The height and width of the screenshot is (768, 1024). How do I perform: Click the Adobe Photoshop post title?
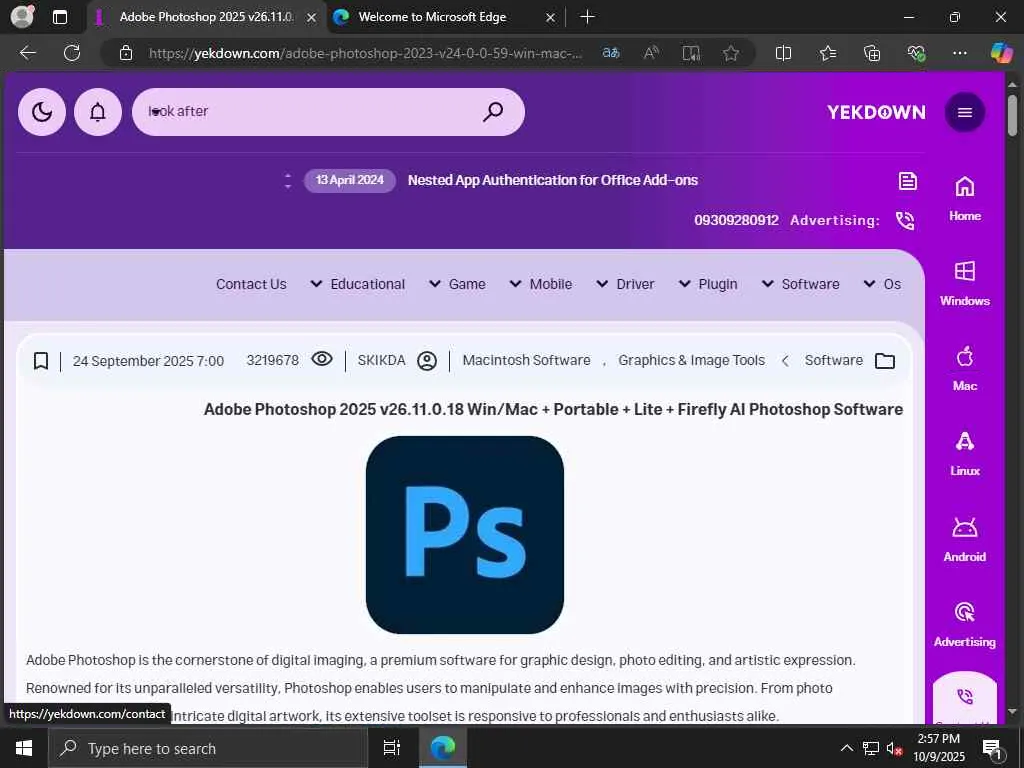point(553,409)
